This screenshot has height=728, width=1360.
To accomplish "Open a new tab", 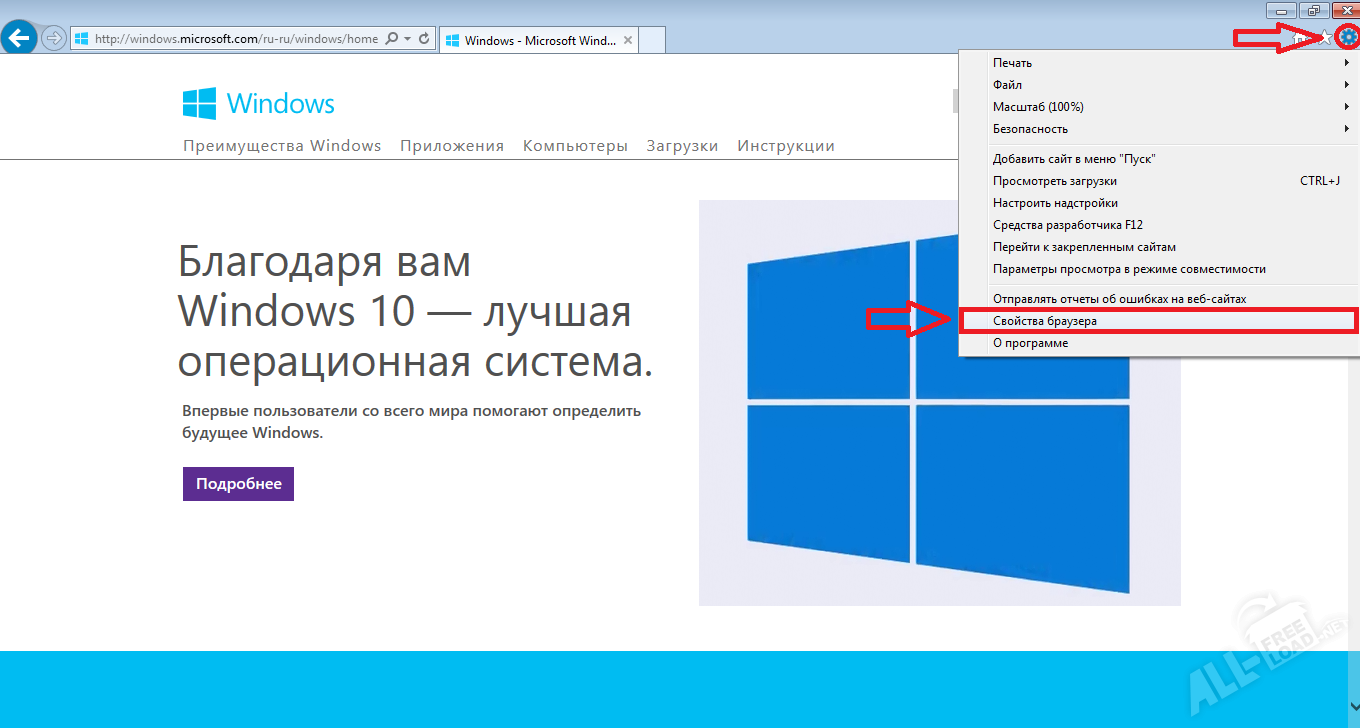I will [x=651, y=40].
